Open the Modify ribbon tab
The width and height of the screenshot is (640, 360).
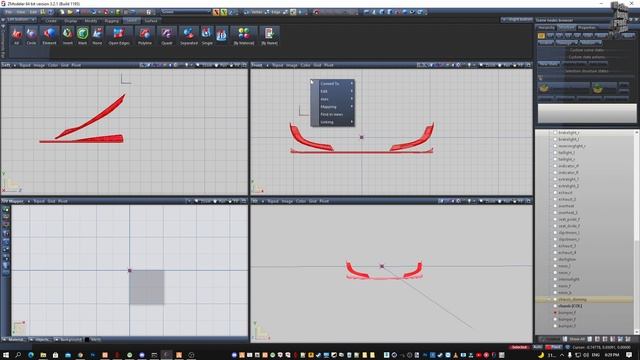point(91,20)
